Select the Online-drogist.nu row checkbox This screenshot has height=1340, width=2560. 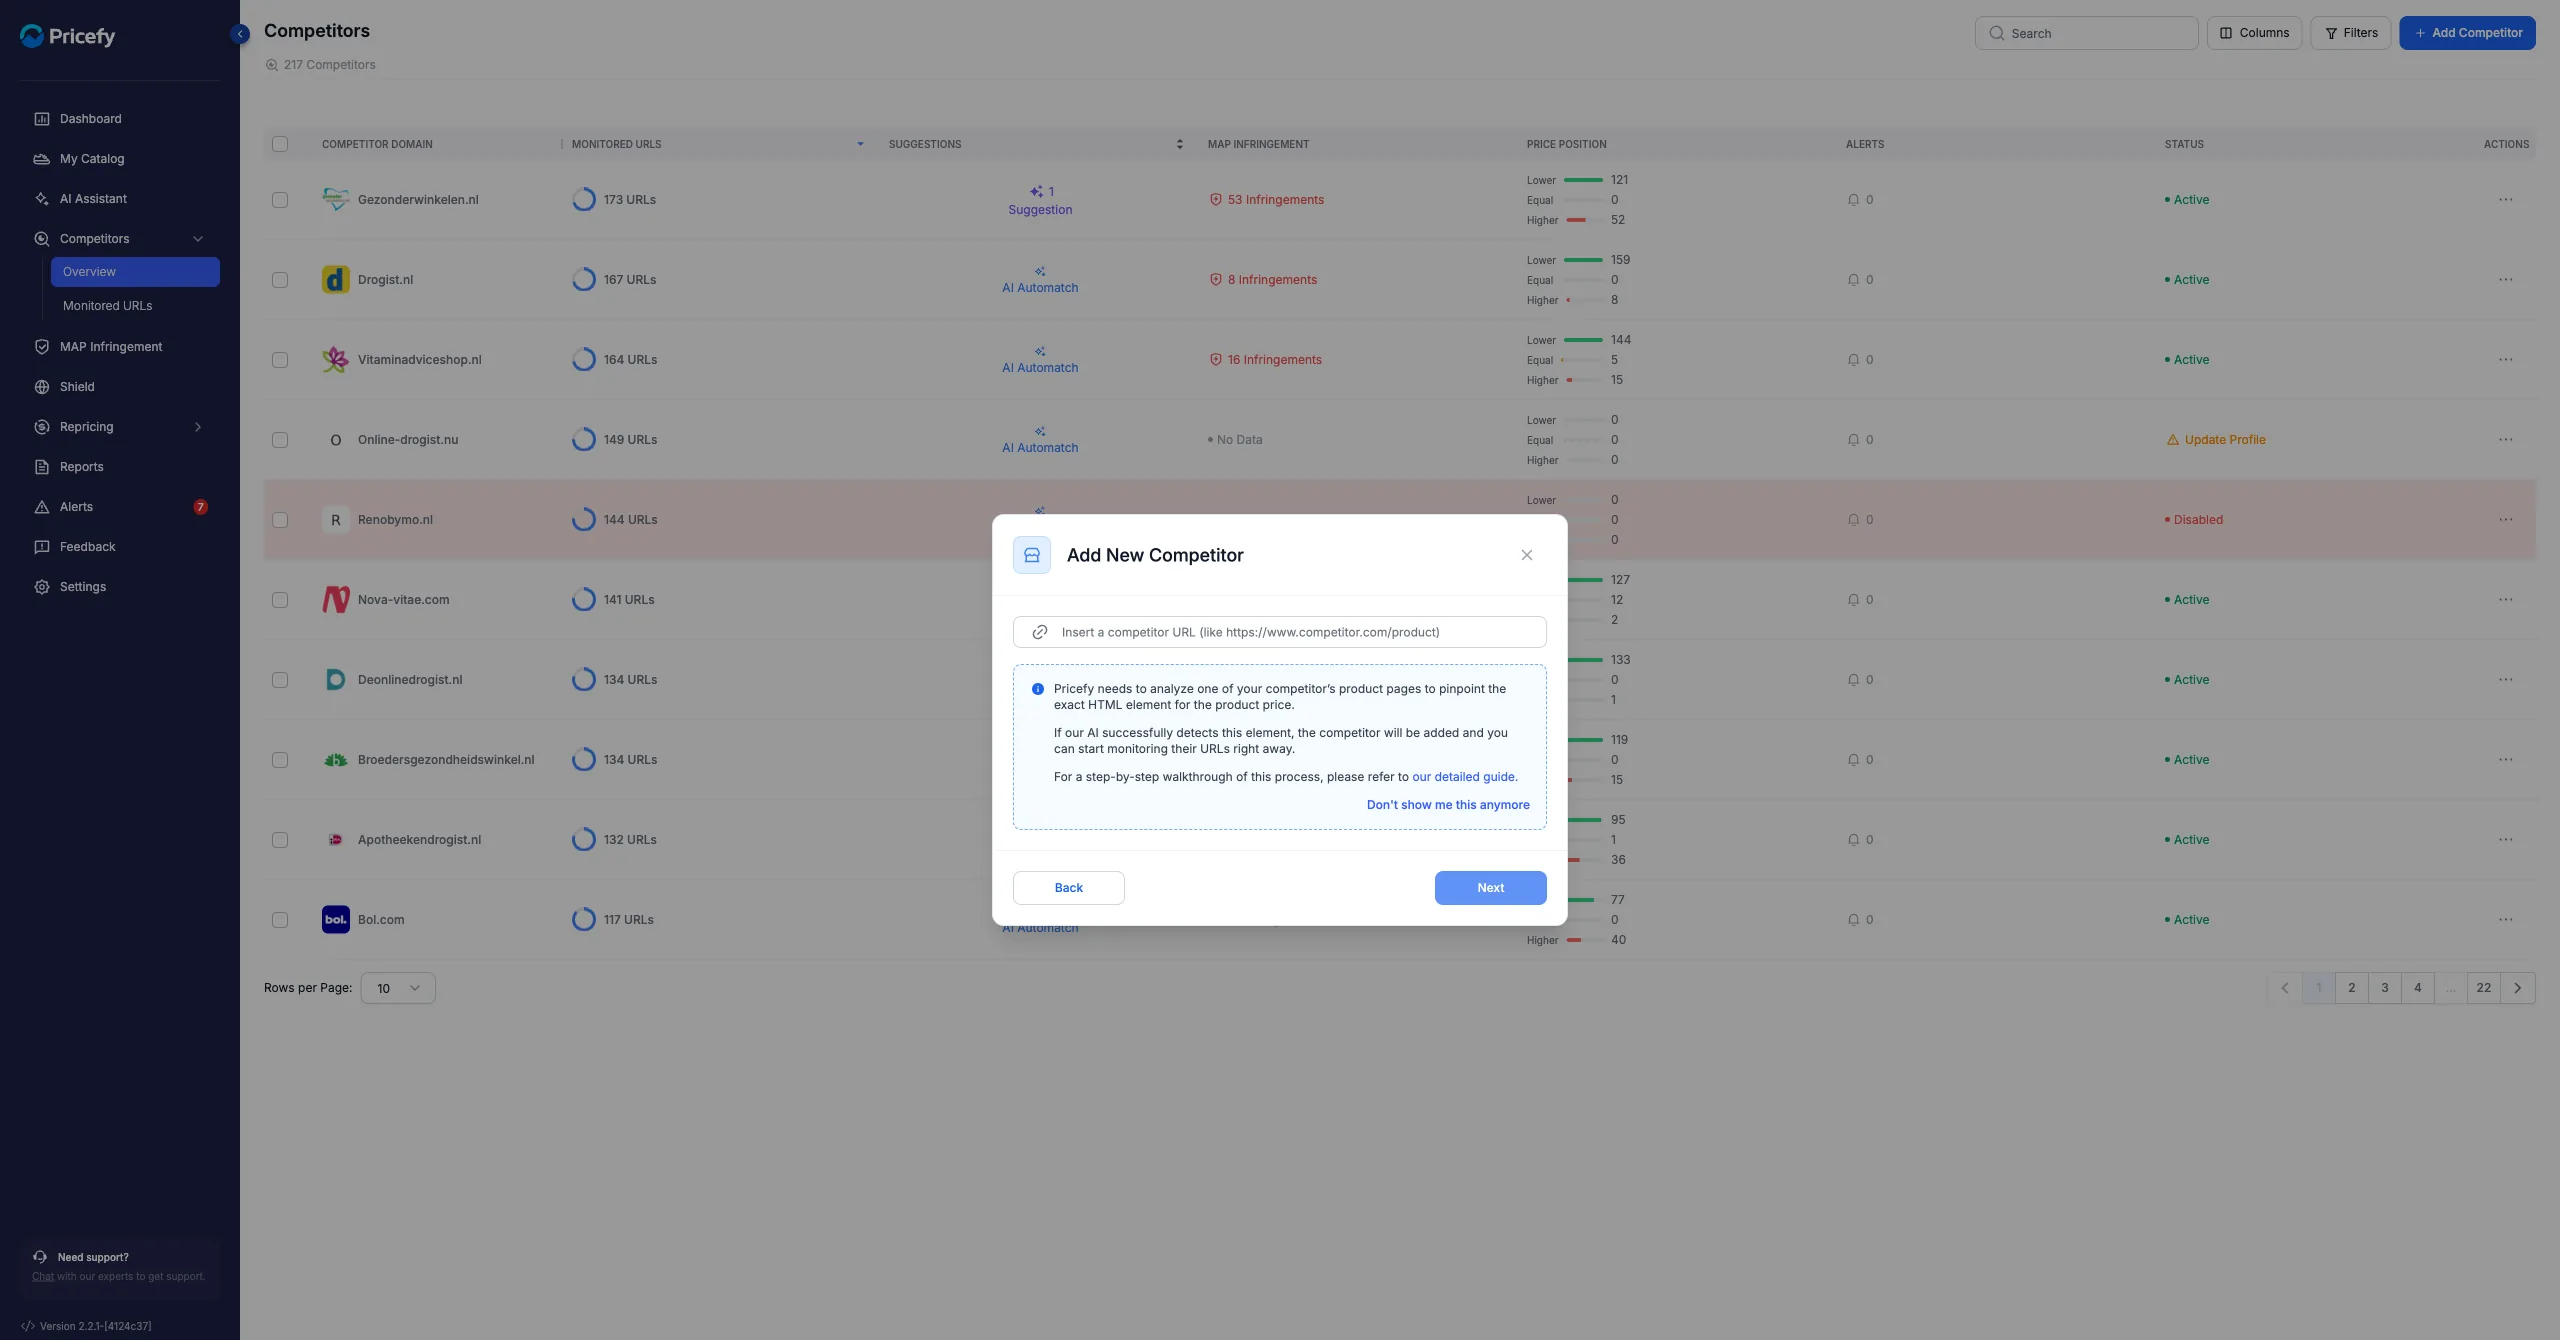pyautogui.click(x=280, y=440)
